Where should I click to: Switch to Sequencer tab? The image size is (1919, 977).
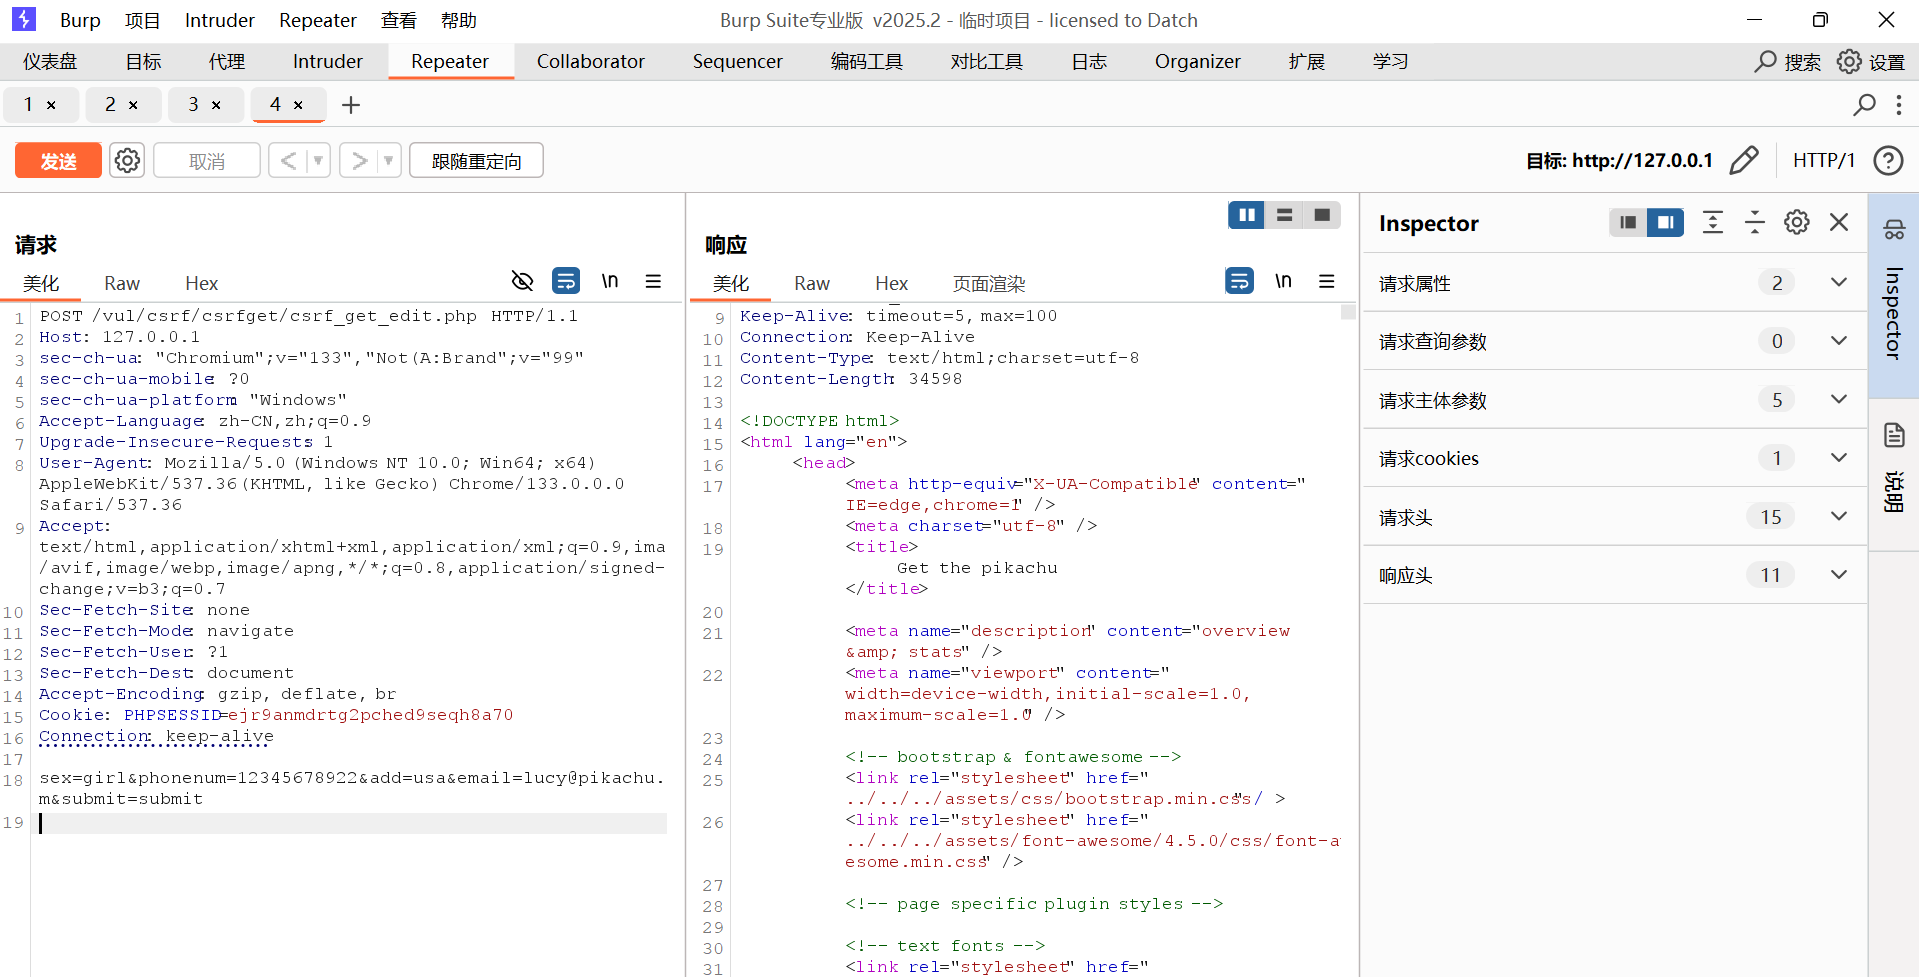pyautogui.click(x=738, y=61)
